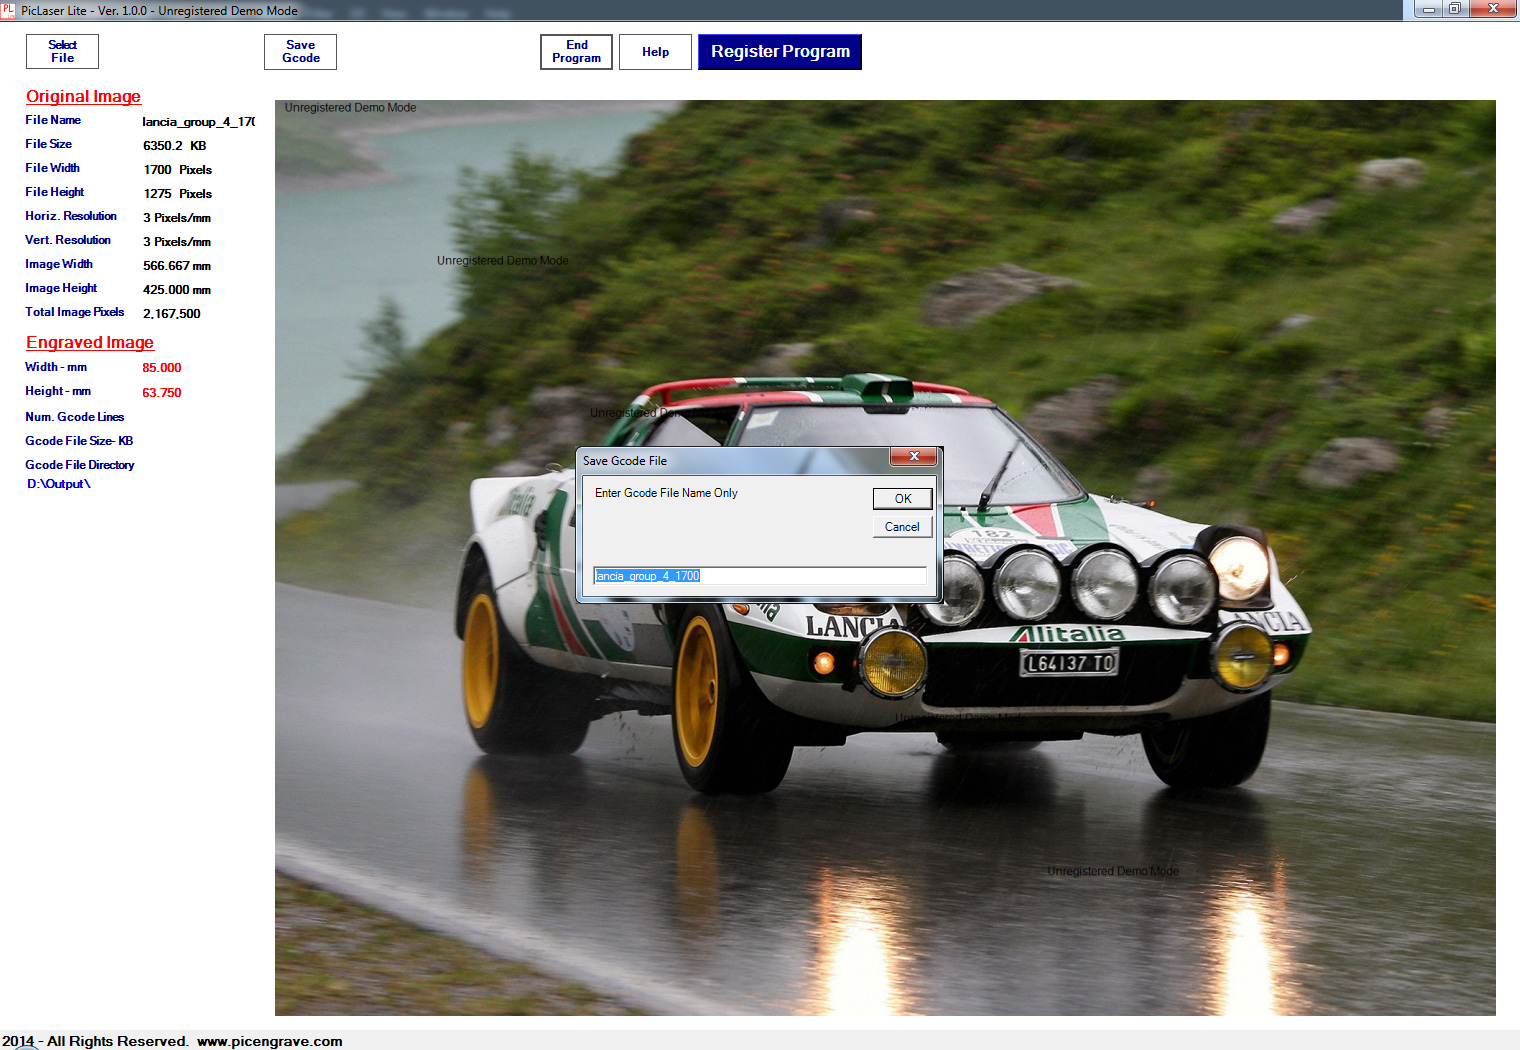Click the www.picengrave.com text in footer

click(270, 1041)
